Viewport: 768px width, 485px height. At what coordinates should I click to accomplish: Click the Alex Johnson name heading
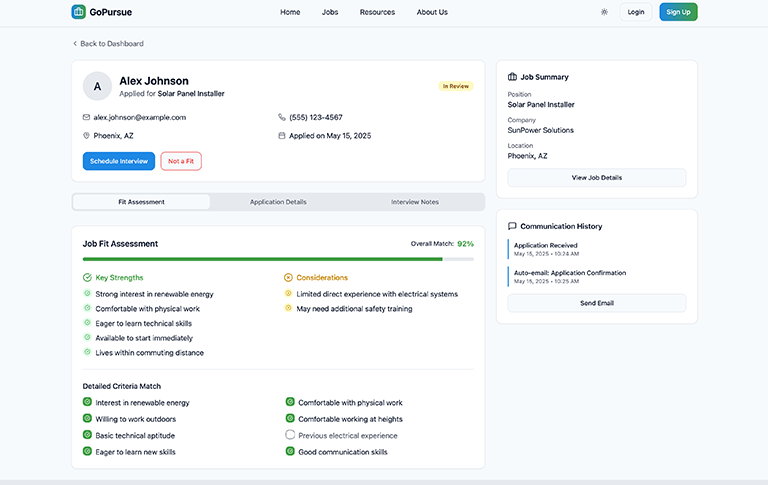pos(154,81)
